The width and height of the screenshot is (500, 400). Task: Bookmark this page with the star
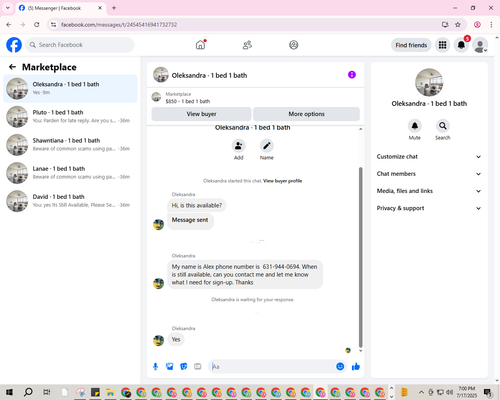[x=458, y=24]
